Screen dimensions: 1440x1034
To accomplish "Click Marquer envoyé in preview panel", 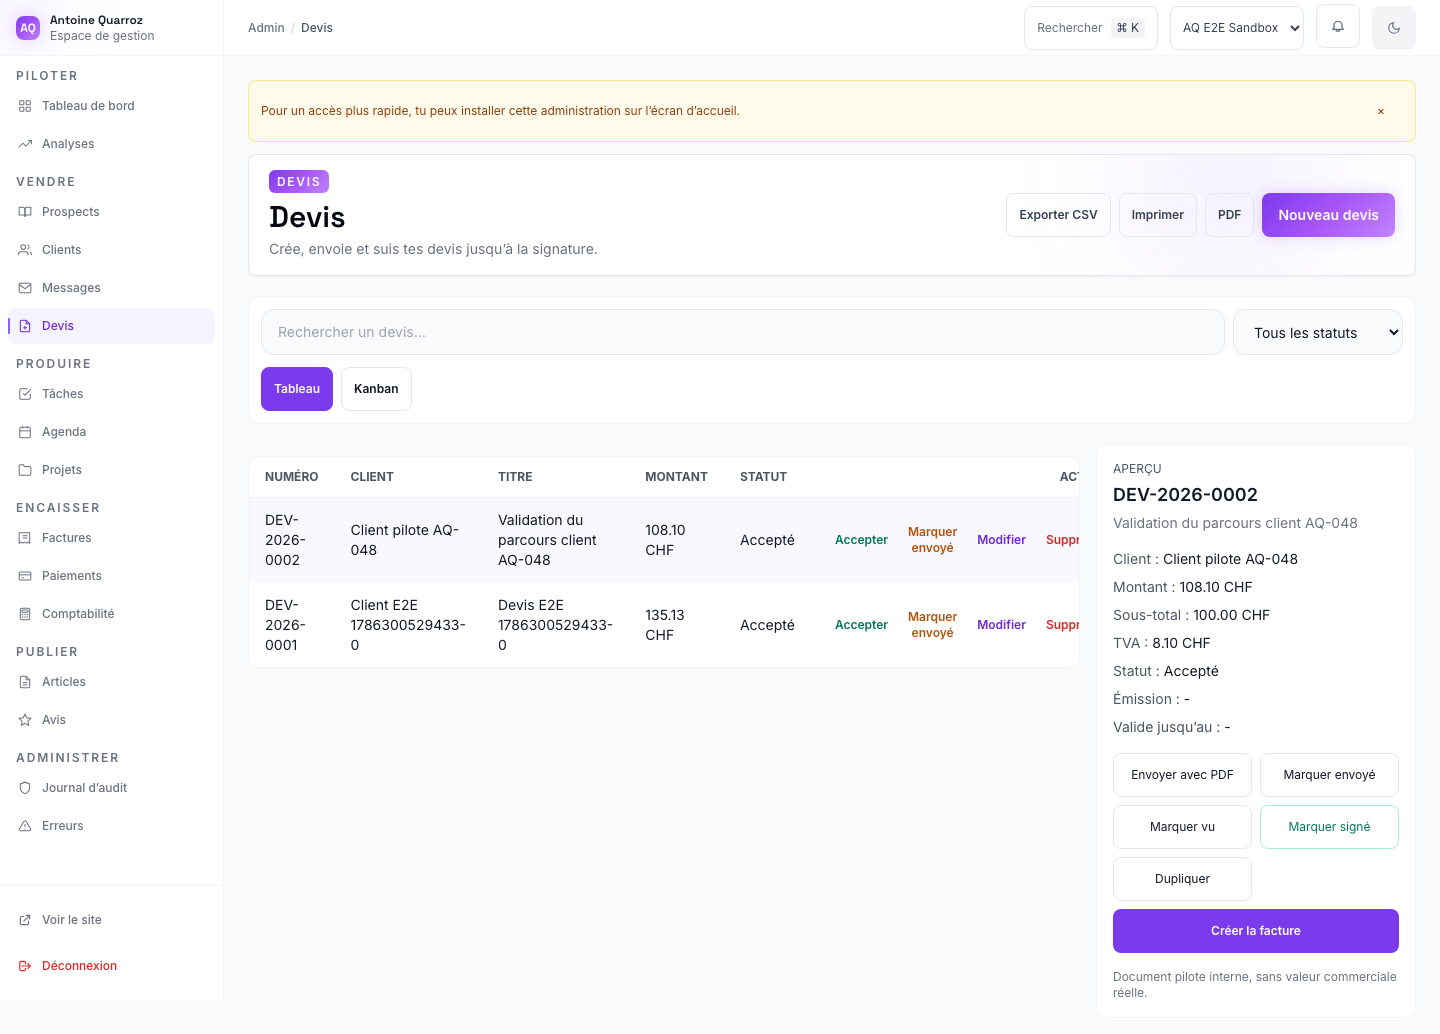I will click(1329, 775).
